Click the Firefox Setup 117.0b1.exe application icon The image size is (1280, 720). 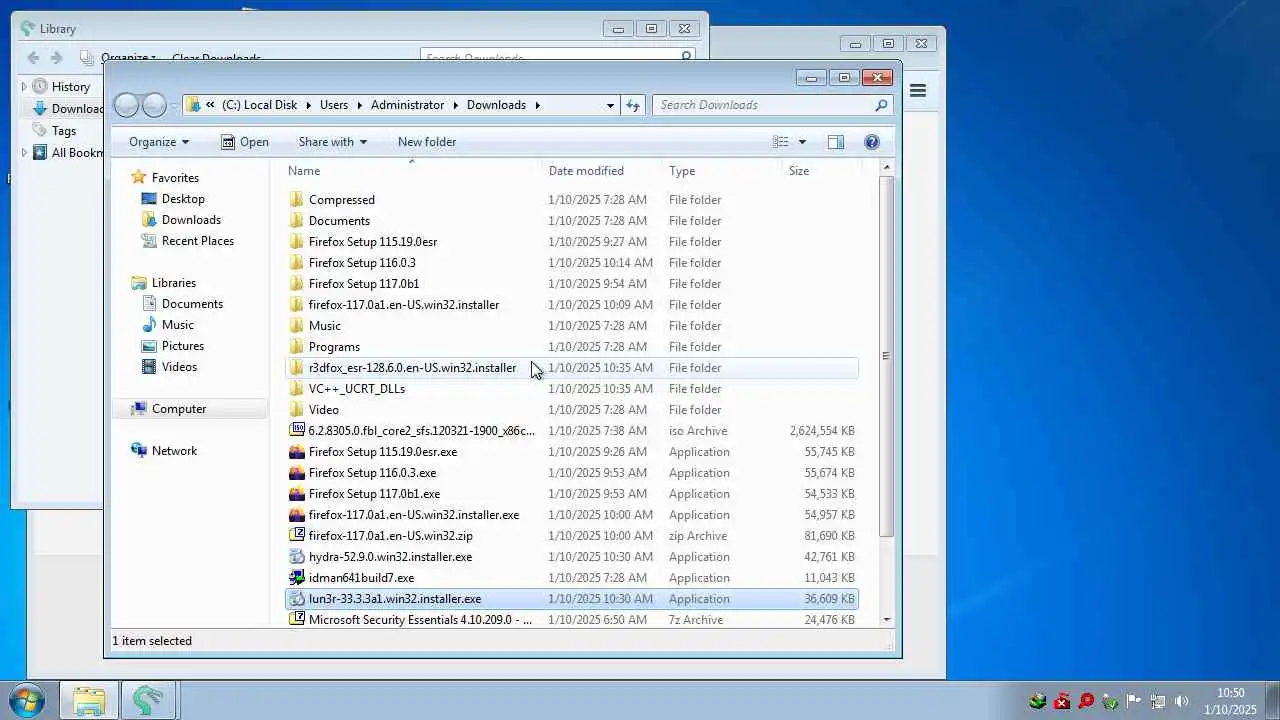(x=296, y=494)
